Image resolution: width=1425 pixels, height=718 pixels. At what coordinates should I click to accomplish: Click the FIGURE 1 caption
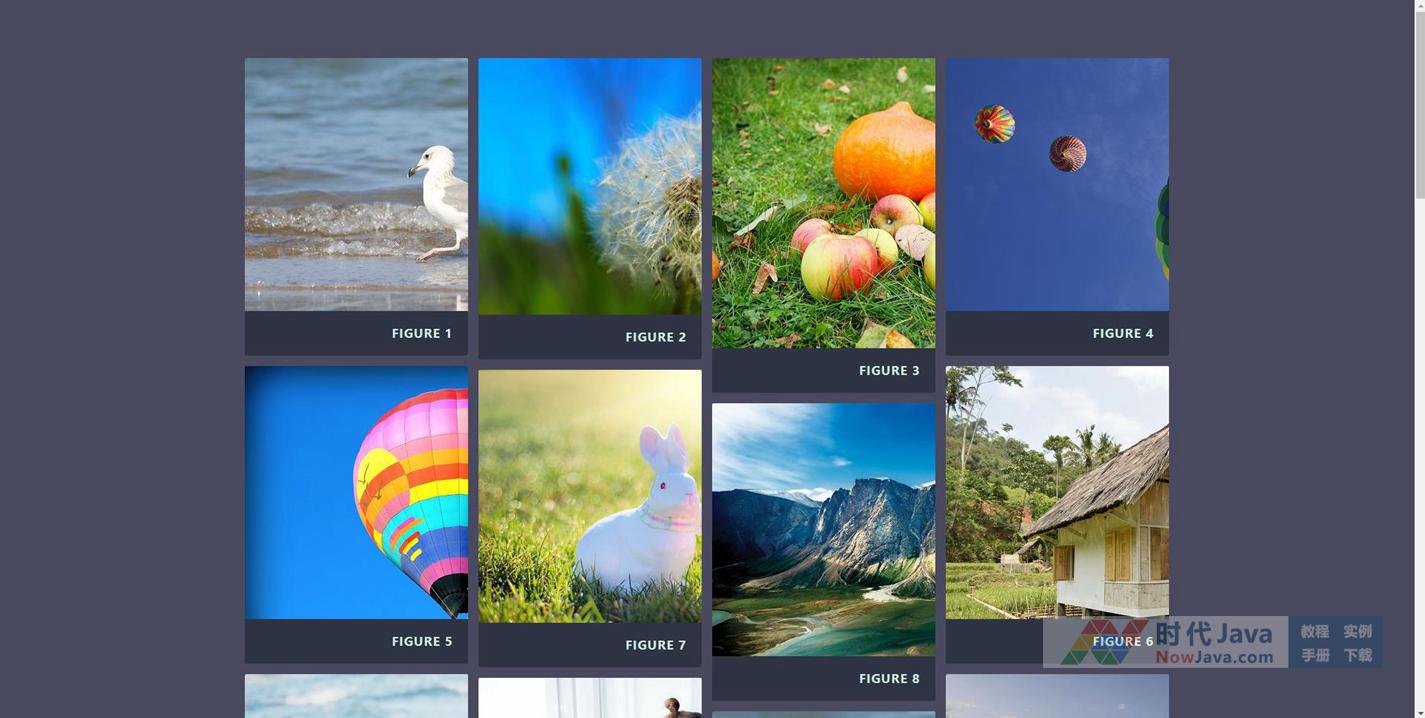(422, 333)
